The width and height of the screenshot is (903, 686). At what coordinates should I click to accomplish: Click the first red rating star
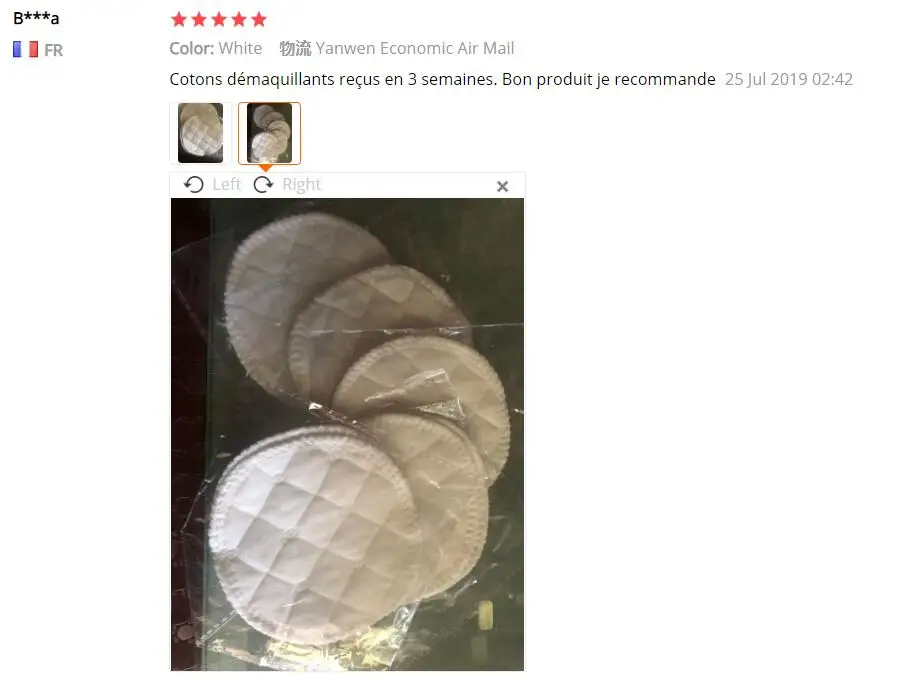(x=179, y=20)
